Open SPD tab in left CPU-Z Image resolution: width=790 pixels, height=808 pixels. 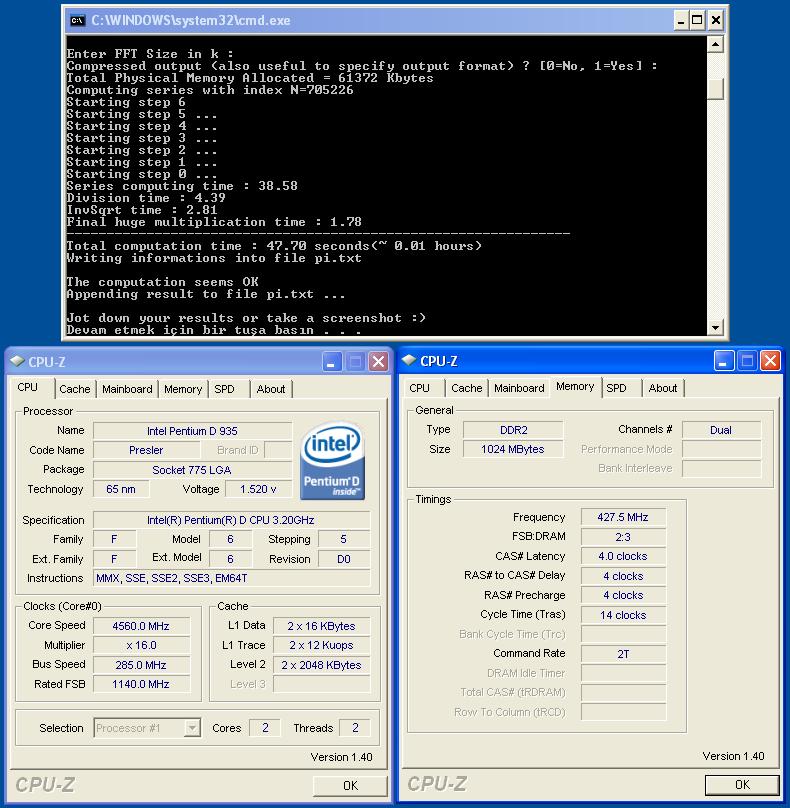point(225,389)
